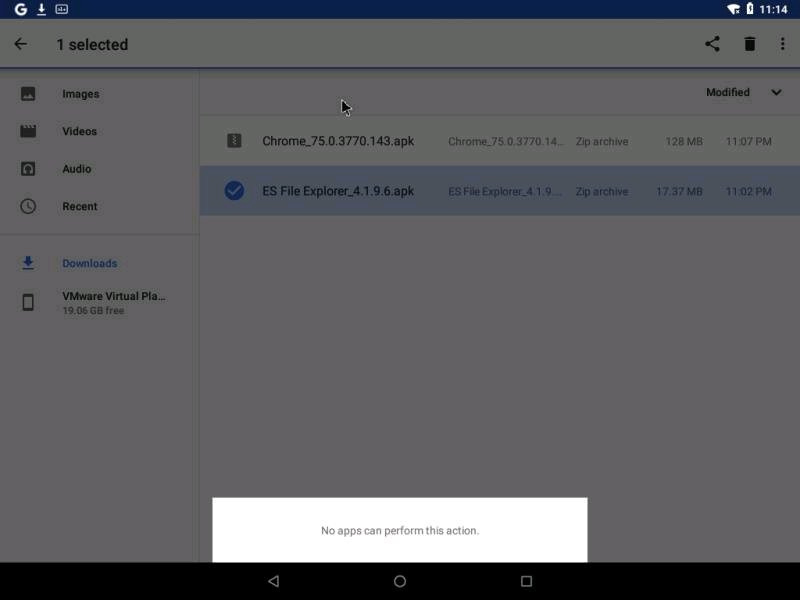Image resolution: width=800 pixels, height=600 pixels.
Task: Click the '128 MB' size of Chrome apk
Action: pos(684,141)
